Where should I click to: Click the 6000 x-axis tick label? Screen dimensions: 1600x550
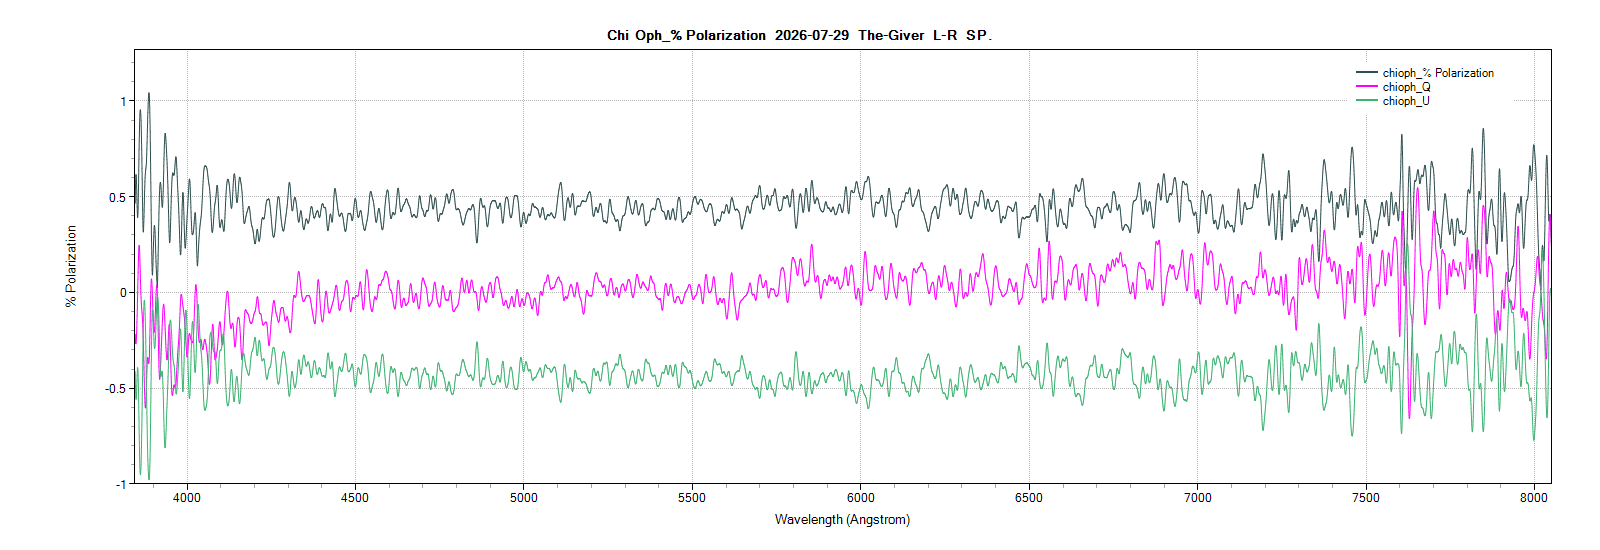click(861, 498)
